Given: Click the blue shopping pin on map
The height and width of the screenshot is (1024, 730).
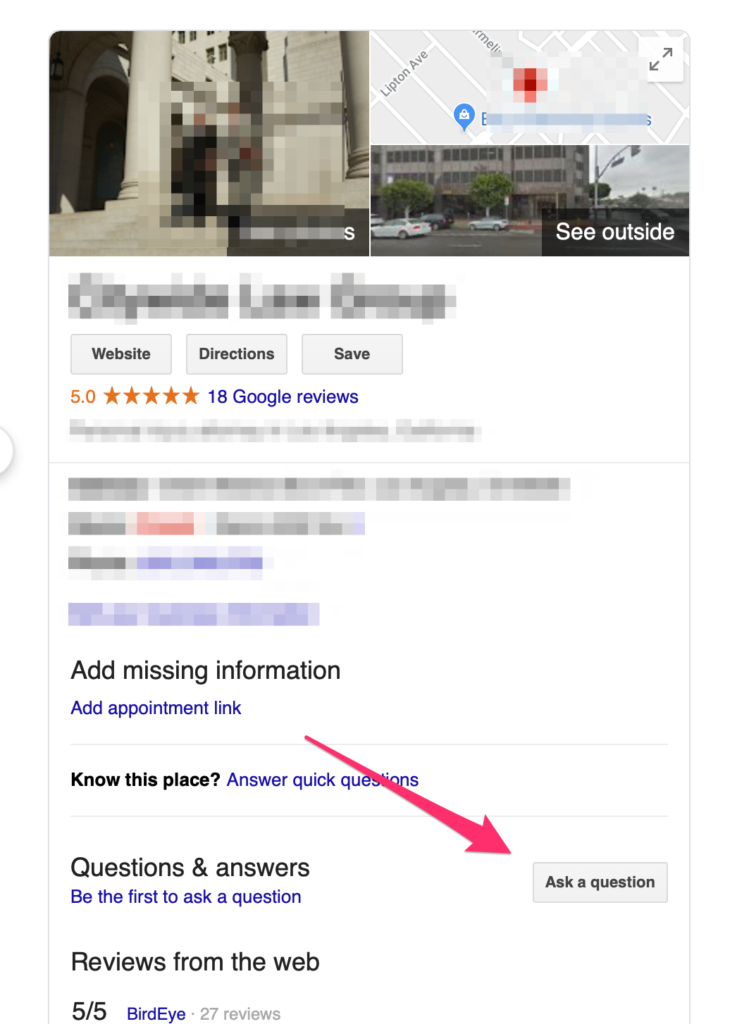Looking at the screenshot, I should click(x=464, y=116).
